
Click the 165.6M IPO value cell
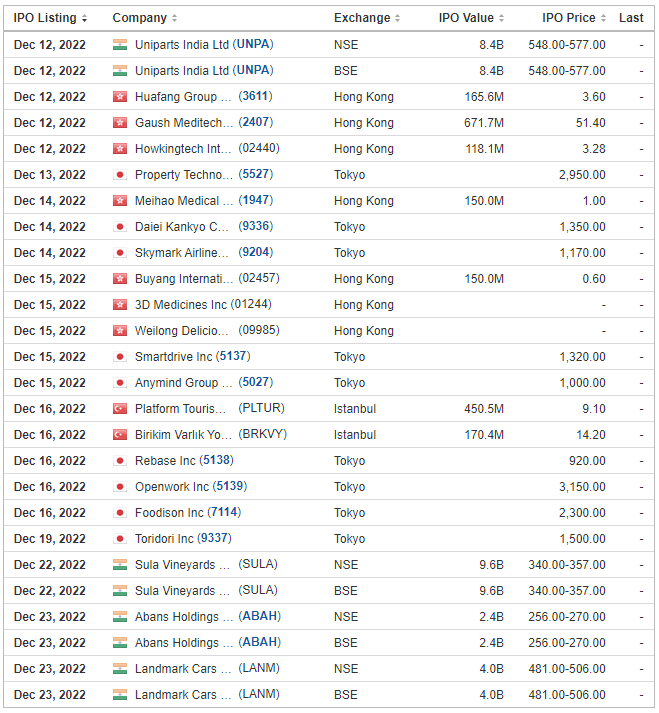click(484, 97)
